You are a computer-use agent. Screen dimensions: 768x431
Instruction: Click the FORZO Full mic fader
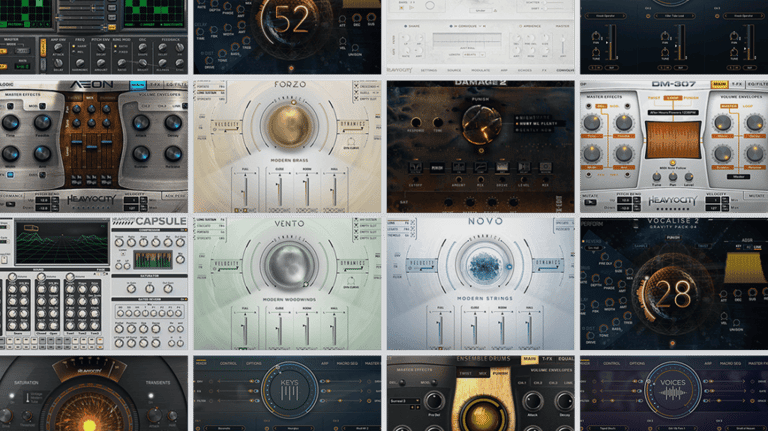[245, 190]
